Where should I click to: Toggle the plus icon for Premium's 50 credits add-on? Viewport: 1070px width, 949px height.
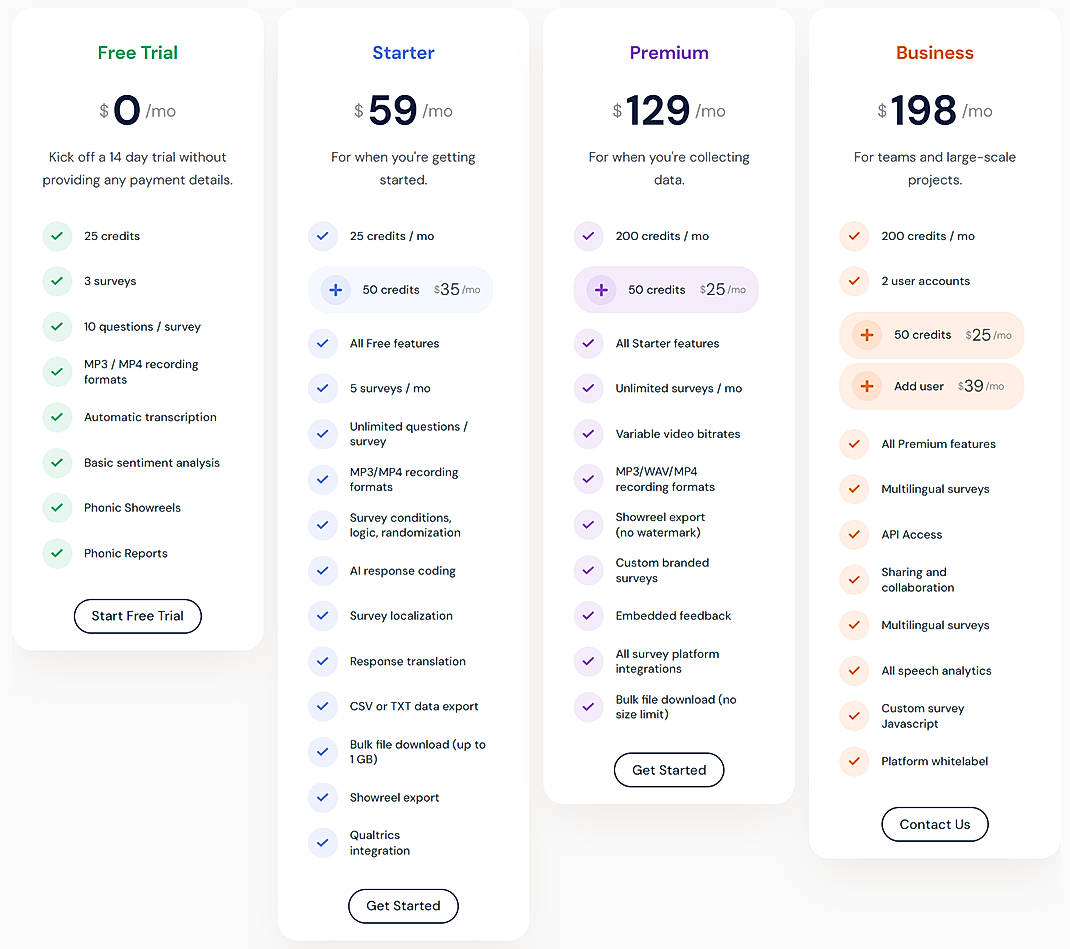(x=599, y=290)
